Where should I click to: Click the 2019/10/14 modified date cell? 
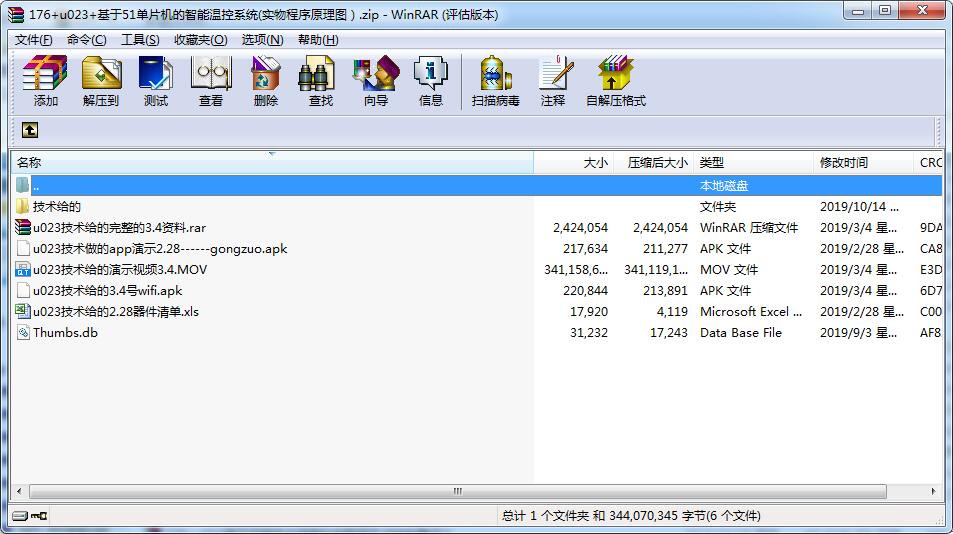[859, 207]
